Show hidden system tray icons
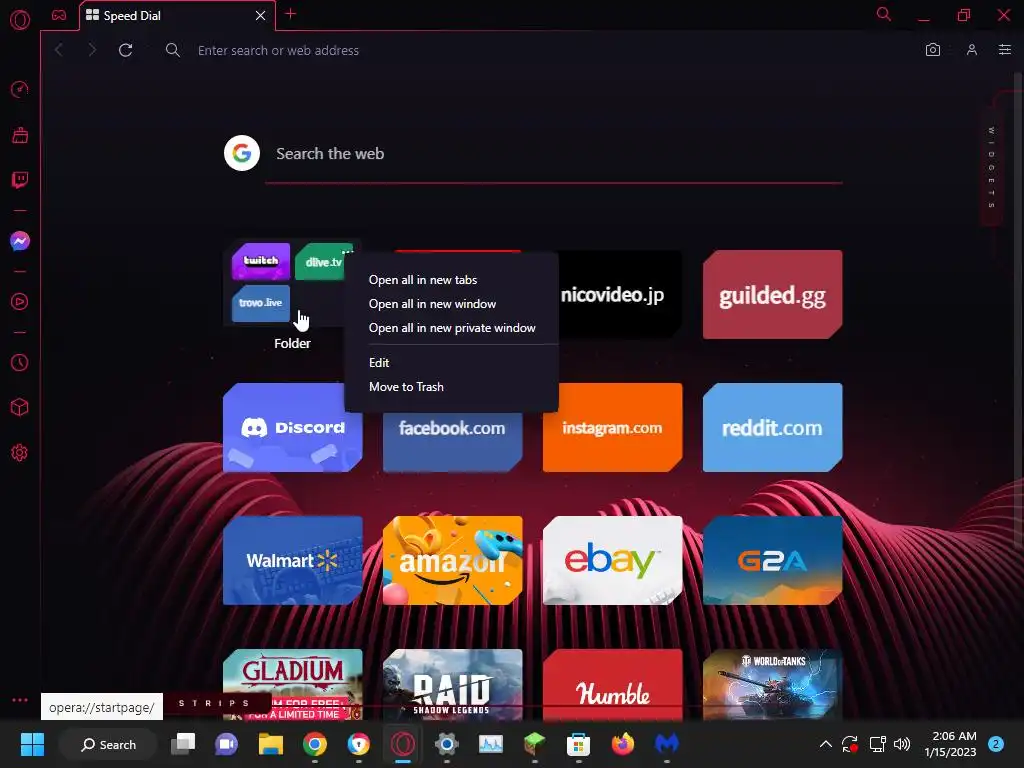The width and height of the screenshot is (1024, 768). coord(825,744)
